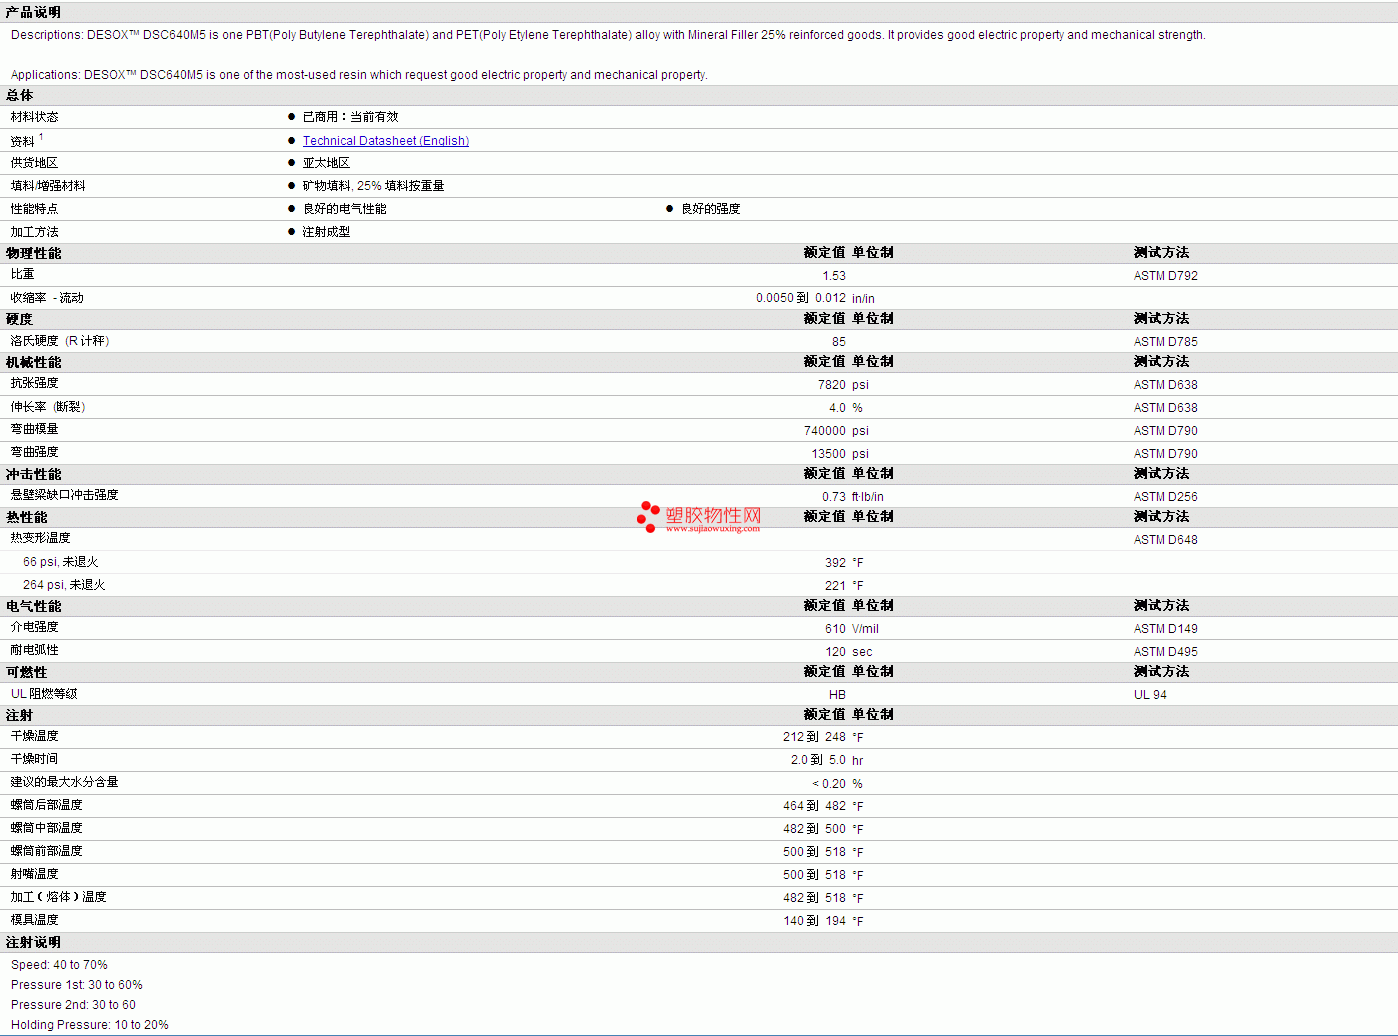Click the 可燃性 section header
The height and width of the screenshot is (1036, 1398).
[26, 672]
